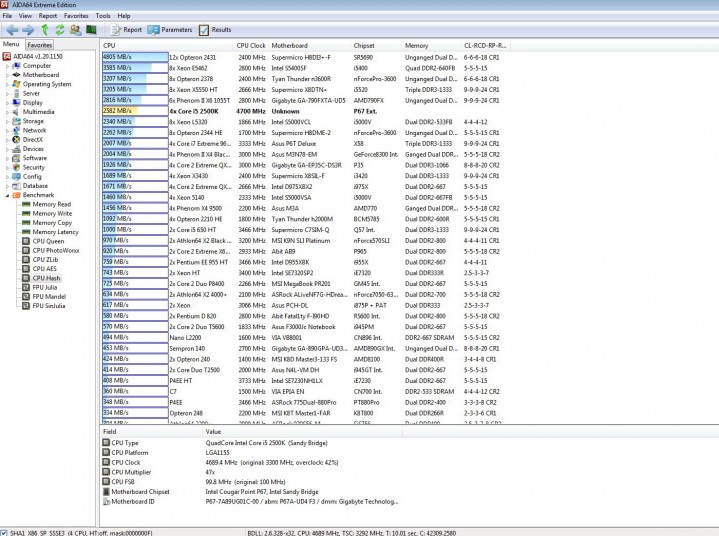Expand the Network tree node
The image size is (719, 536).
click(7, 131)
